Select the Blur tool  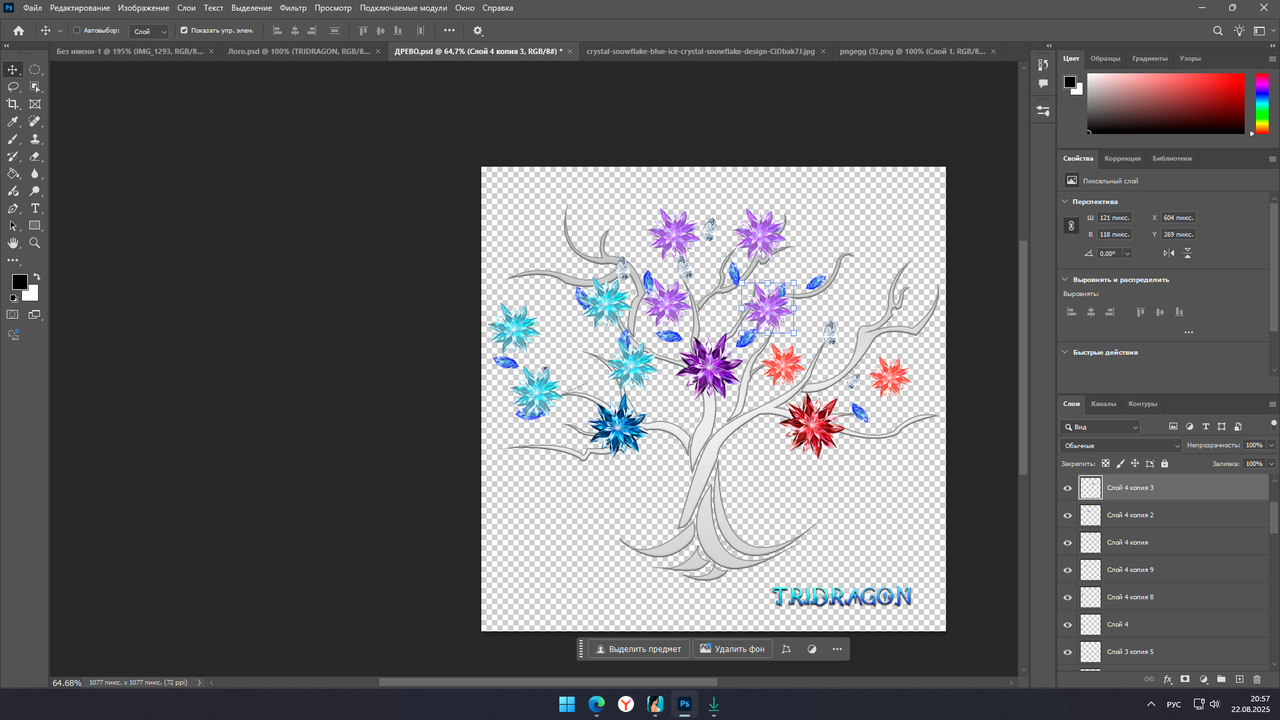[35, 173]
